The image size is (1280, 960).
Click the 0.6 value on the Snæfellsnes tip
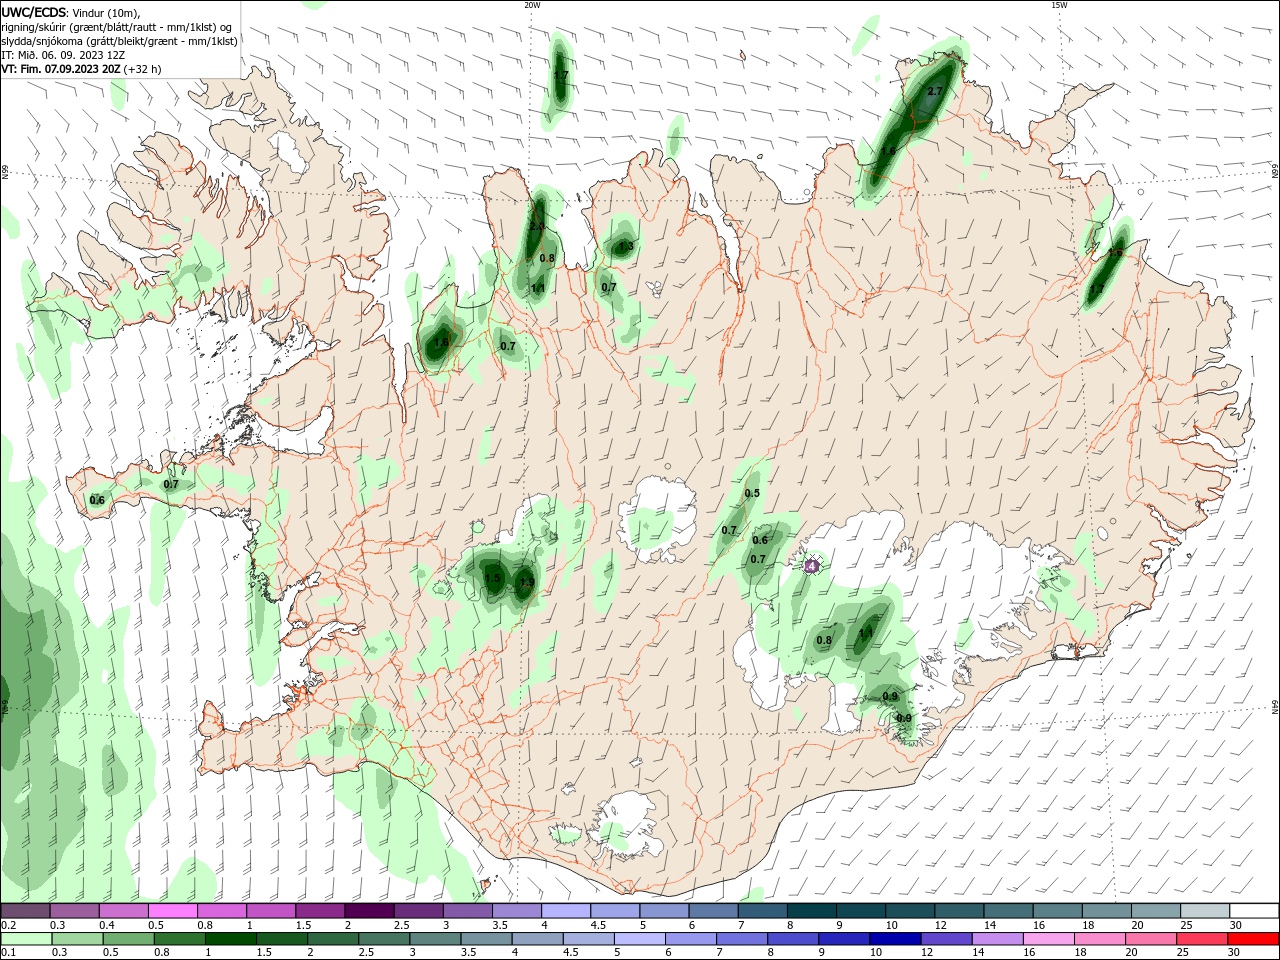coord(97,500)
